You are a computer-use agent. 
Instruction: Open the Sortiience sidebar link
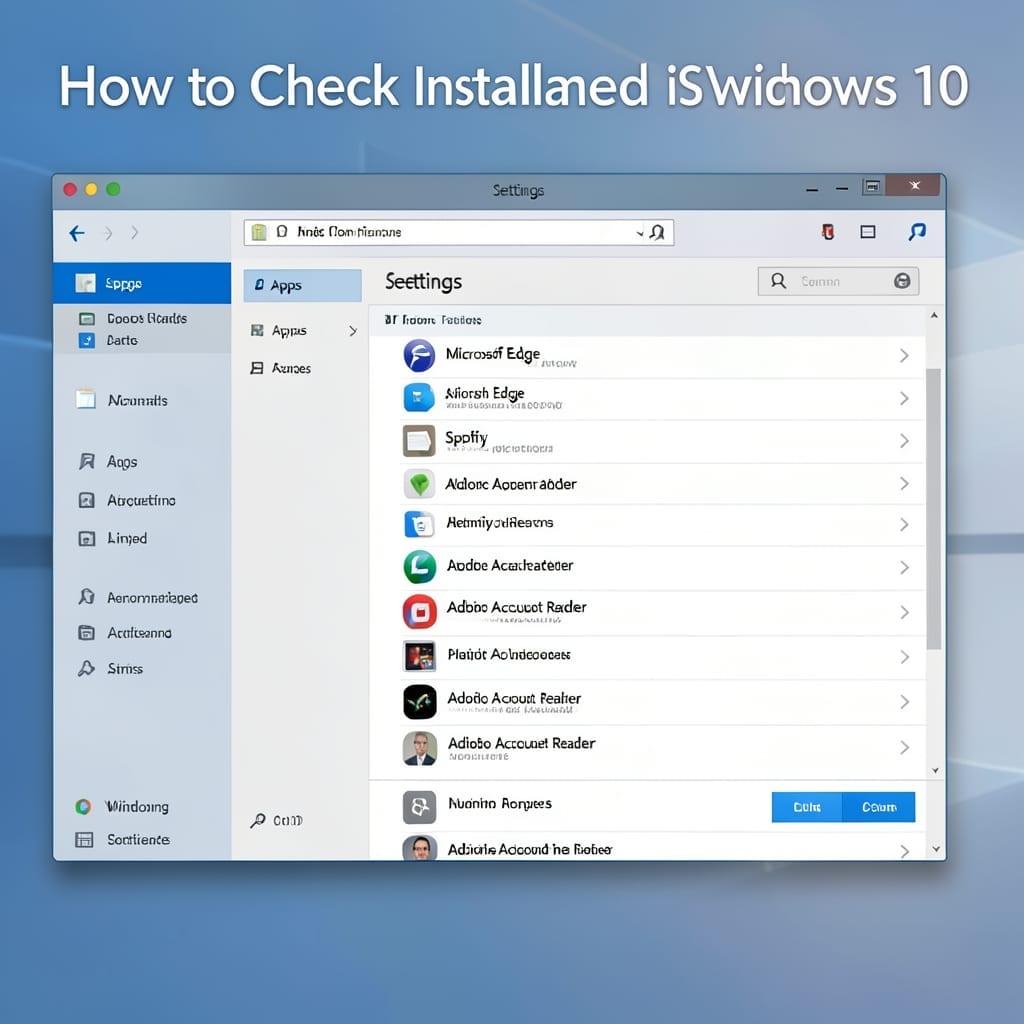[x=122, y=839]
